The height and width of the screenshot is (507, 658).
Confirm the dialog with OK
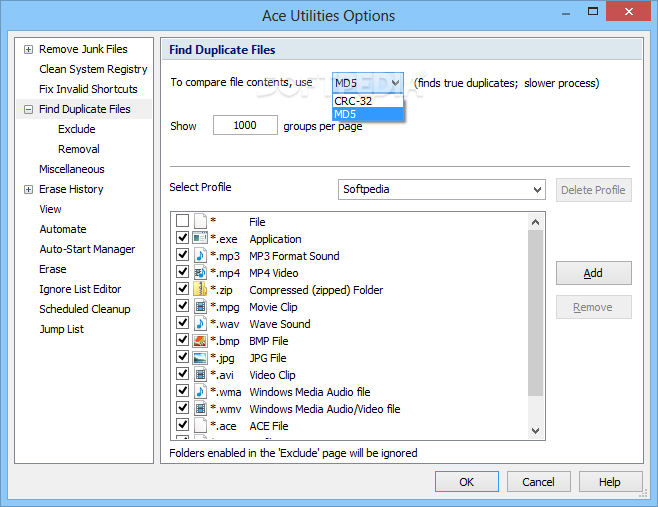point(467,481)
